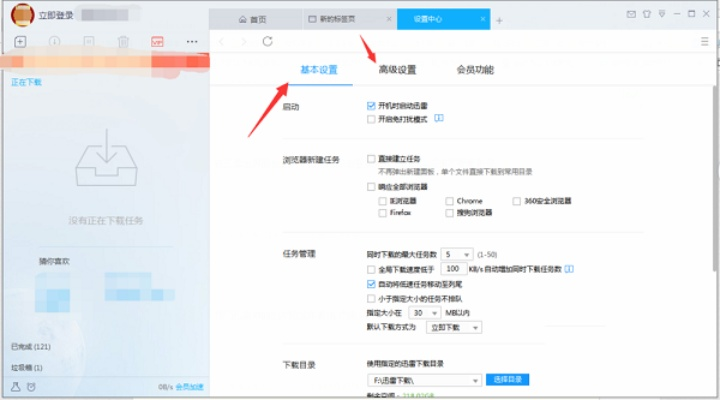Image resolution: width=720 pixels, height=400 pixels.
Task: Switch to 会员功能 tab
Action: 475,70
